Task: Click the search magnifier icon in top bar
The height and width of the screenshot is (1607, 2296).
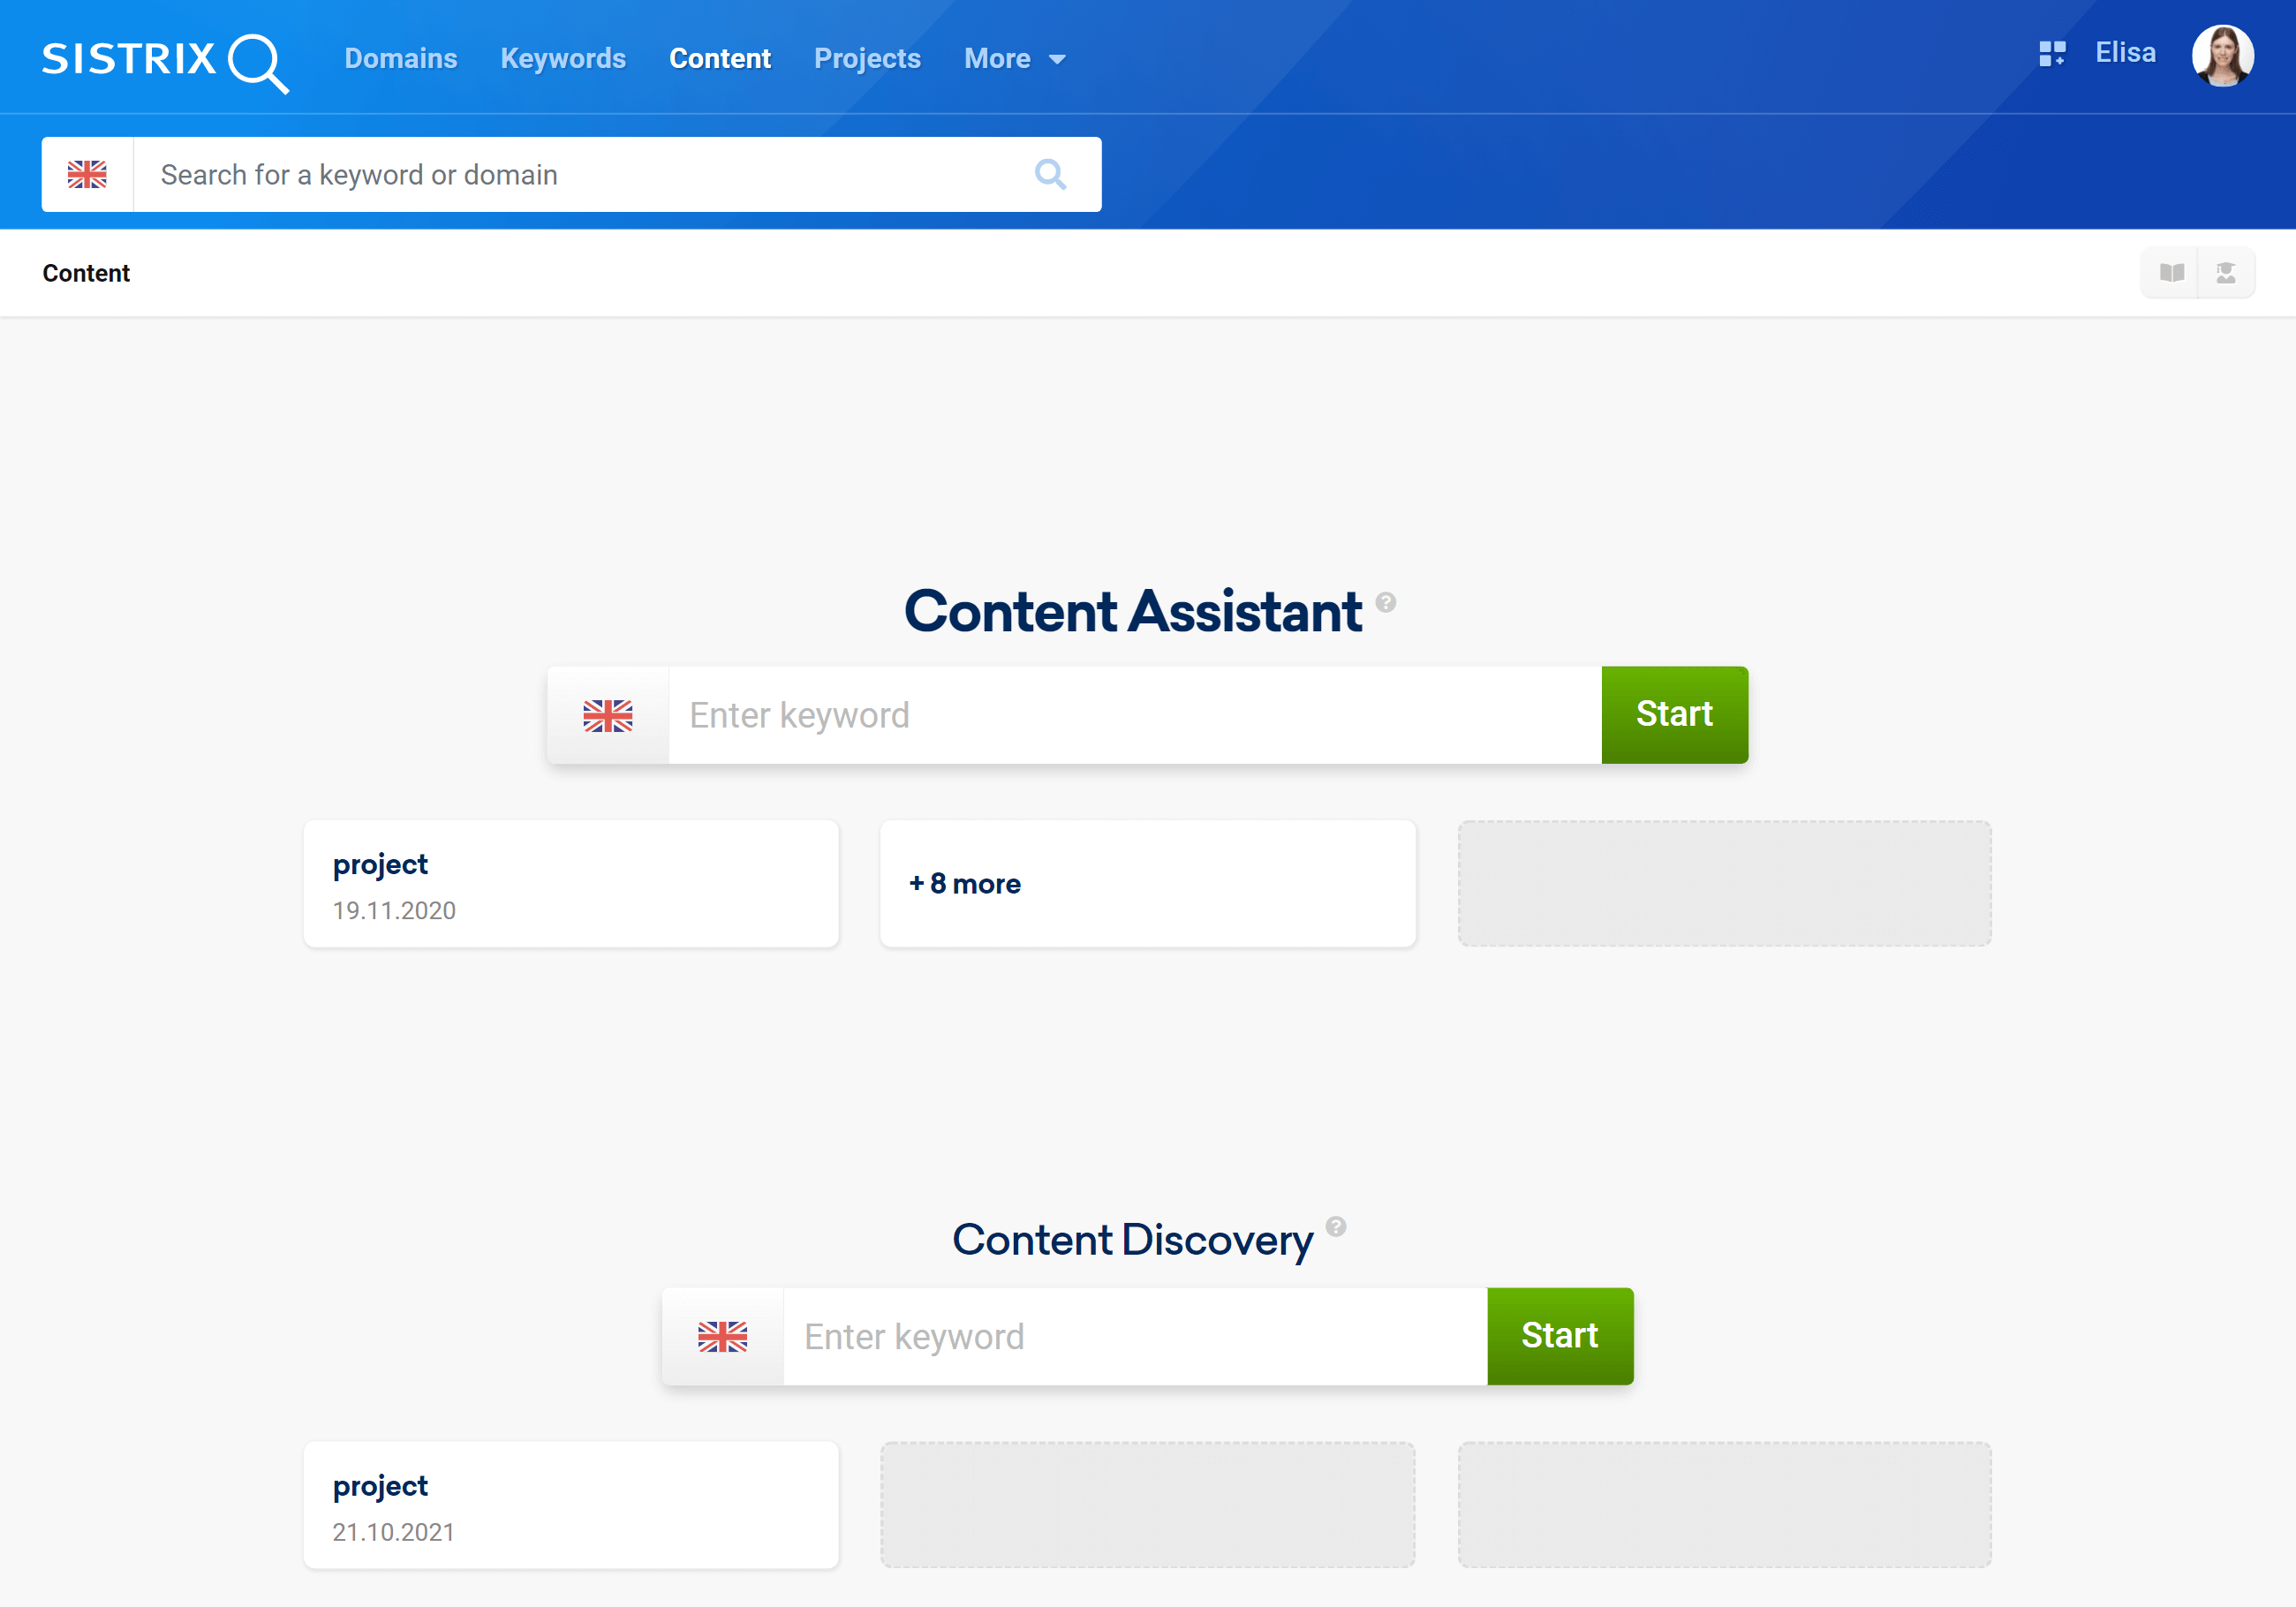Action: 1052,175
